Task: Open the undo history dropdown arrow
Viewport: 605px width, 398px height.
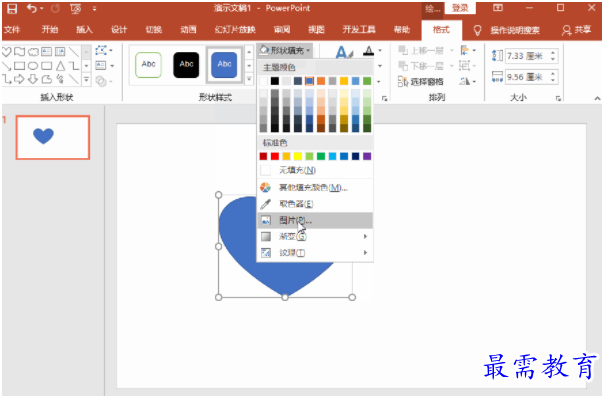Action: [x=42, y=8]
